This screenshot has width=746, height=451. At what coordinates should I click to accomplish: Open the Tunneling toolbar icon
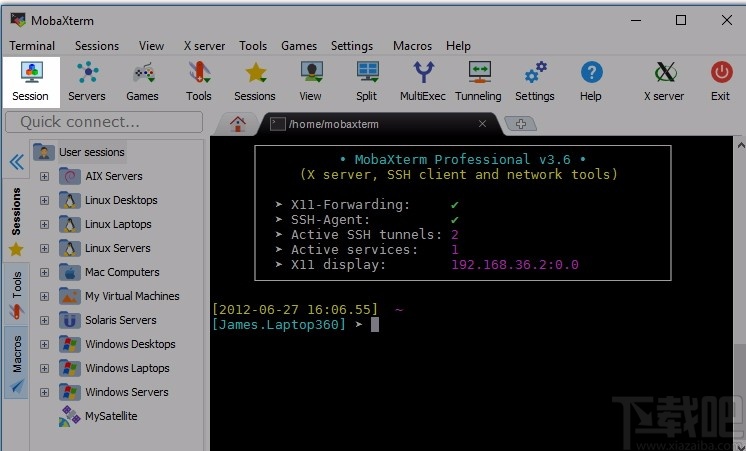479,82
